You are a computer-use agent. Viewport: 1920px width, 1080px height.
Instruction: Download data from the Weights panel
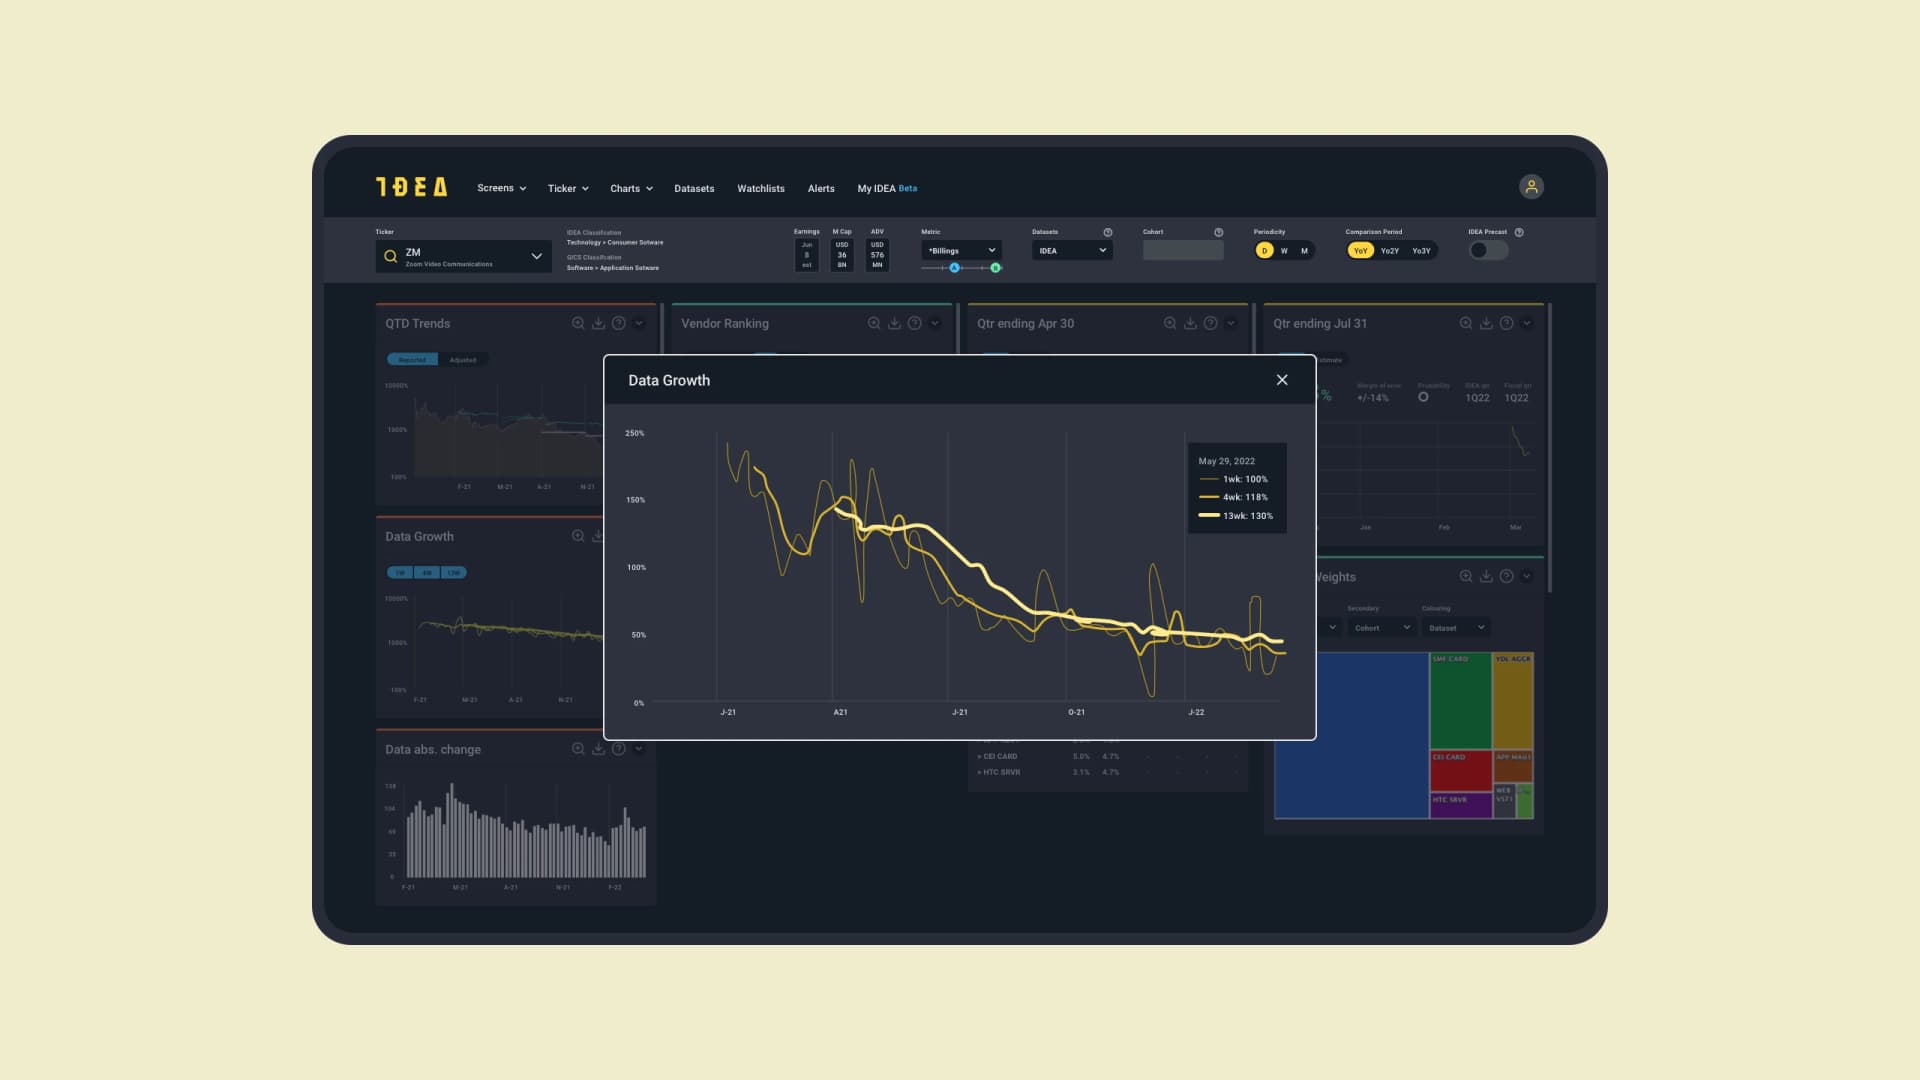pyautogui.click(x=1485, y=576)
